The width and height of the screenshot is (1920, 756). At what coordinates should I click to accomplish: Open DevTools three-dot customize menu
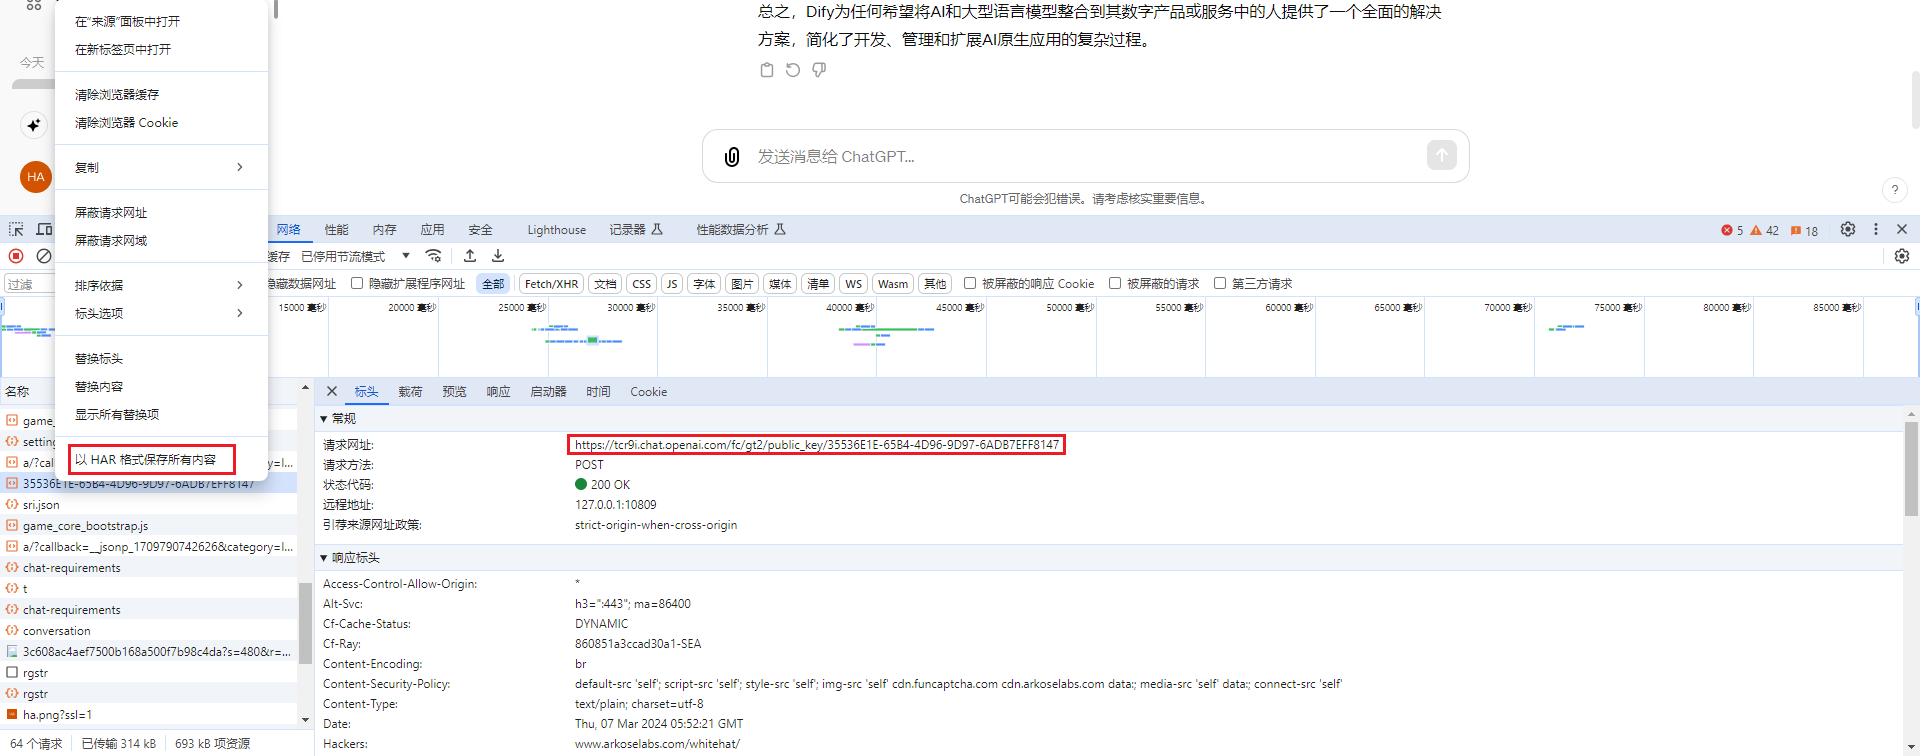[1876, 229]
